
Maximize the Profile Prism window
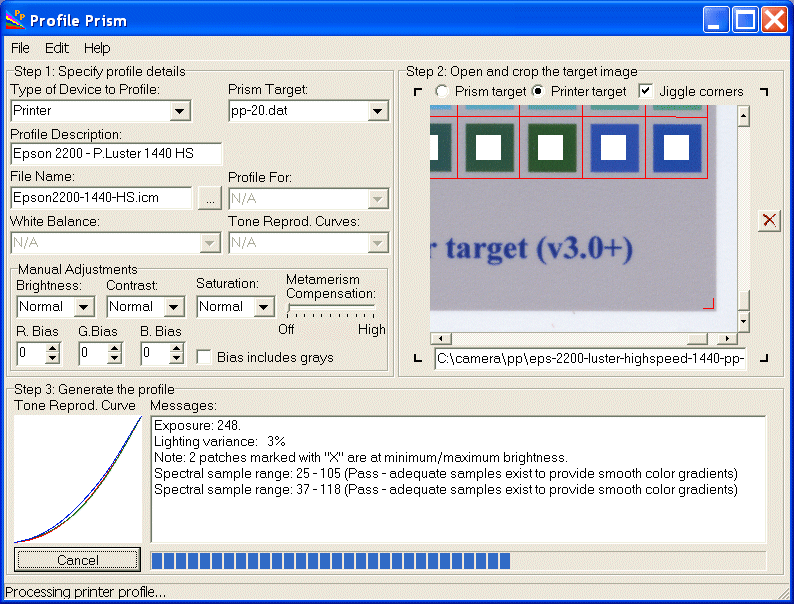click(745, 20)
